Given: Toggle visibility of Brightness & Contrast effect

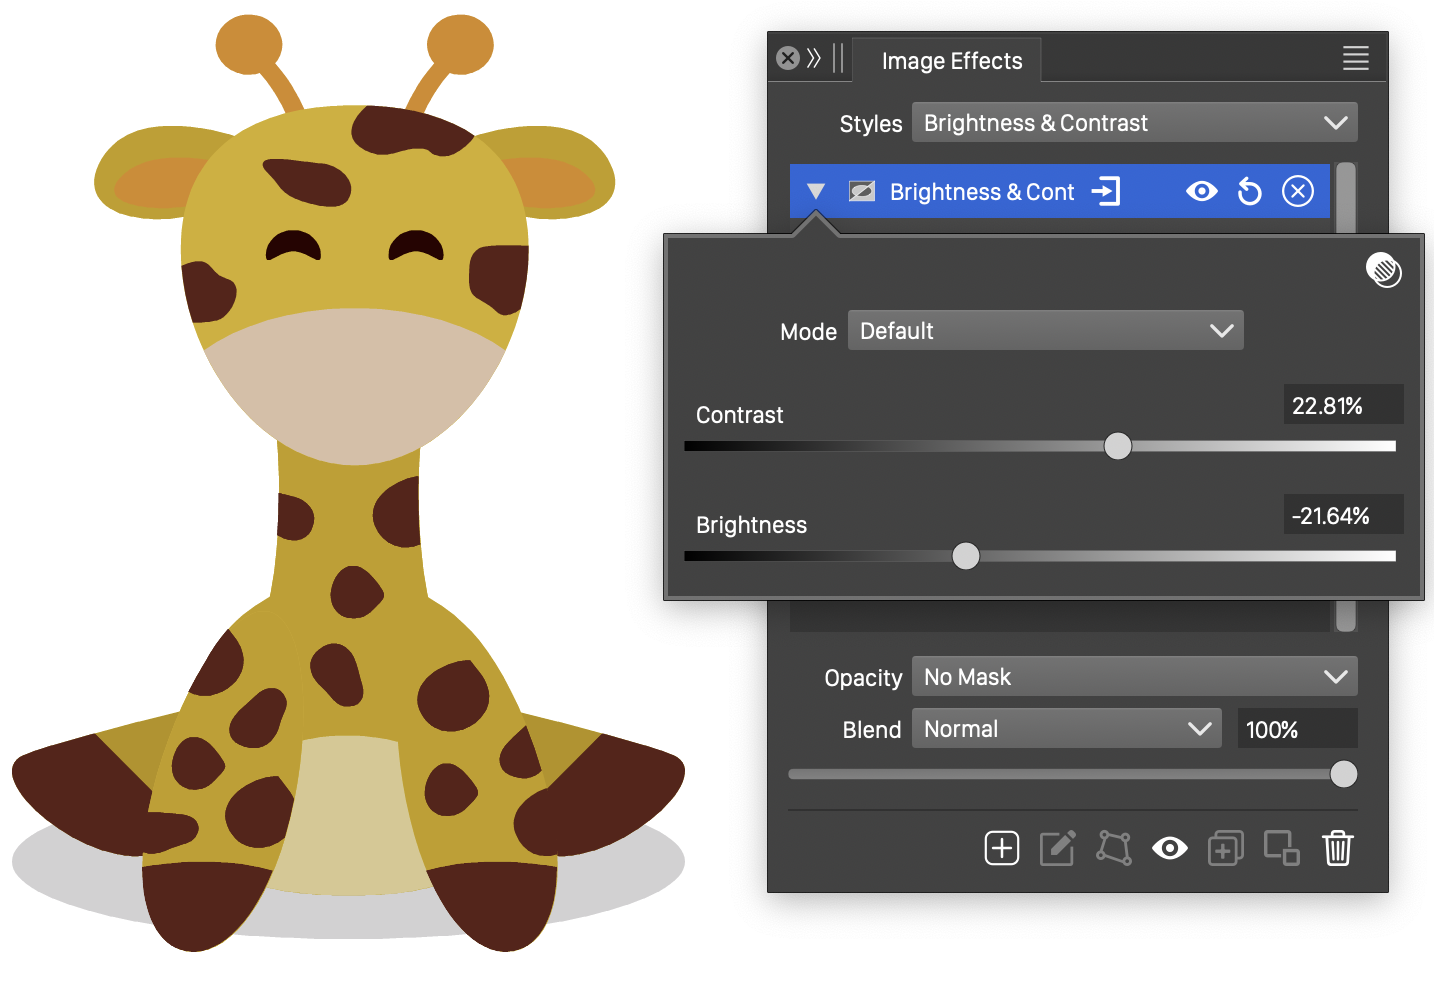Looking at the screenshot, I should click(x=1201, y=191).
